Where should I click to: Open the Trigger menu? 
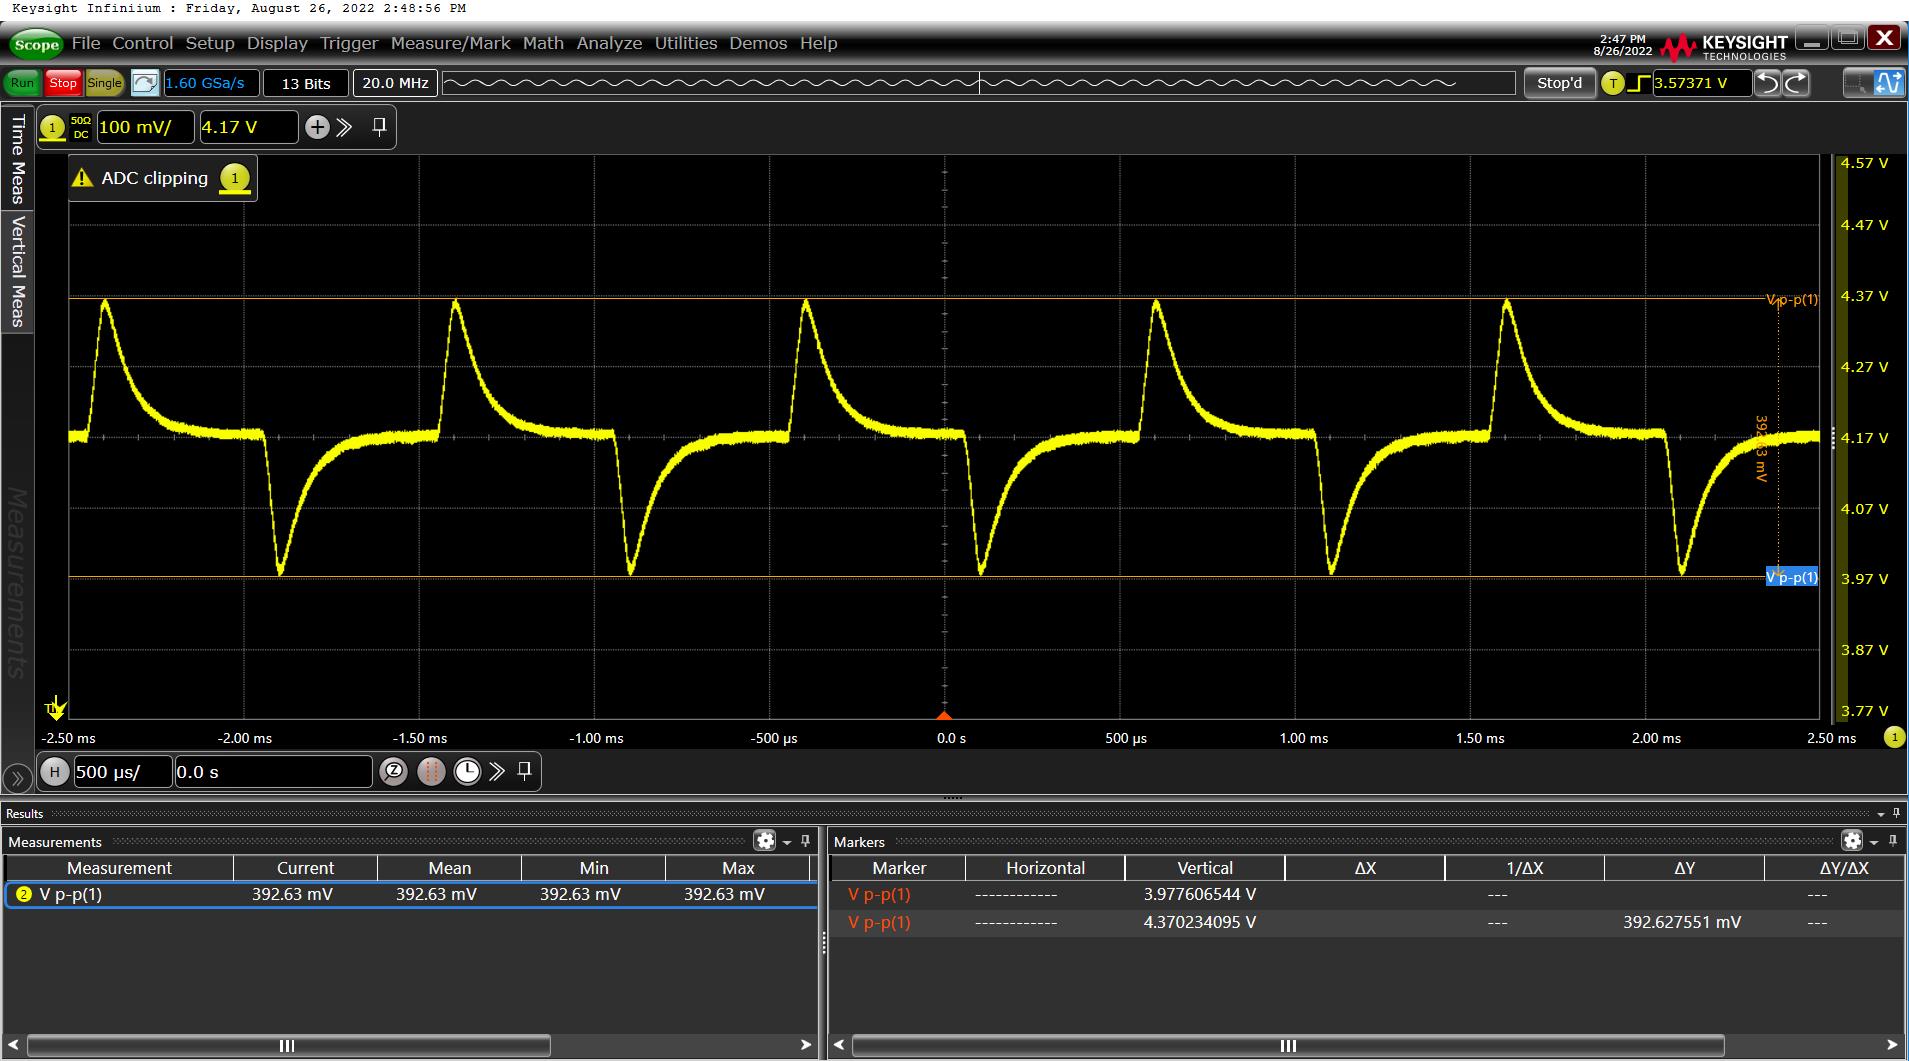pyautogui.click(x=349, y=43)
